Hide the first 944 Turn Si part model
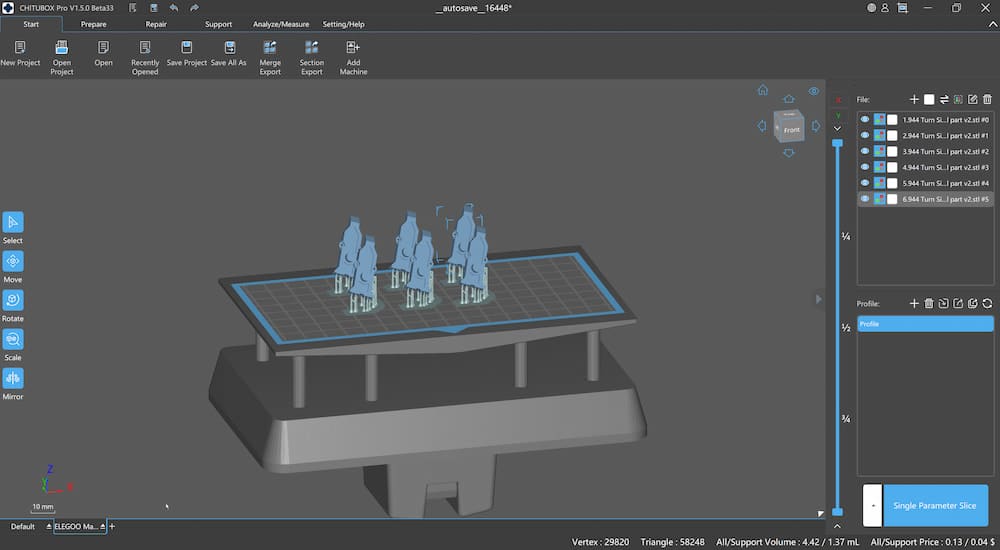This screenshot has width=1000, height=550. (865, 119)
